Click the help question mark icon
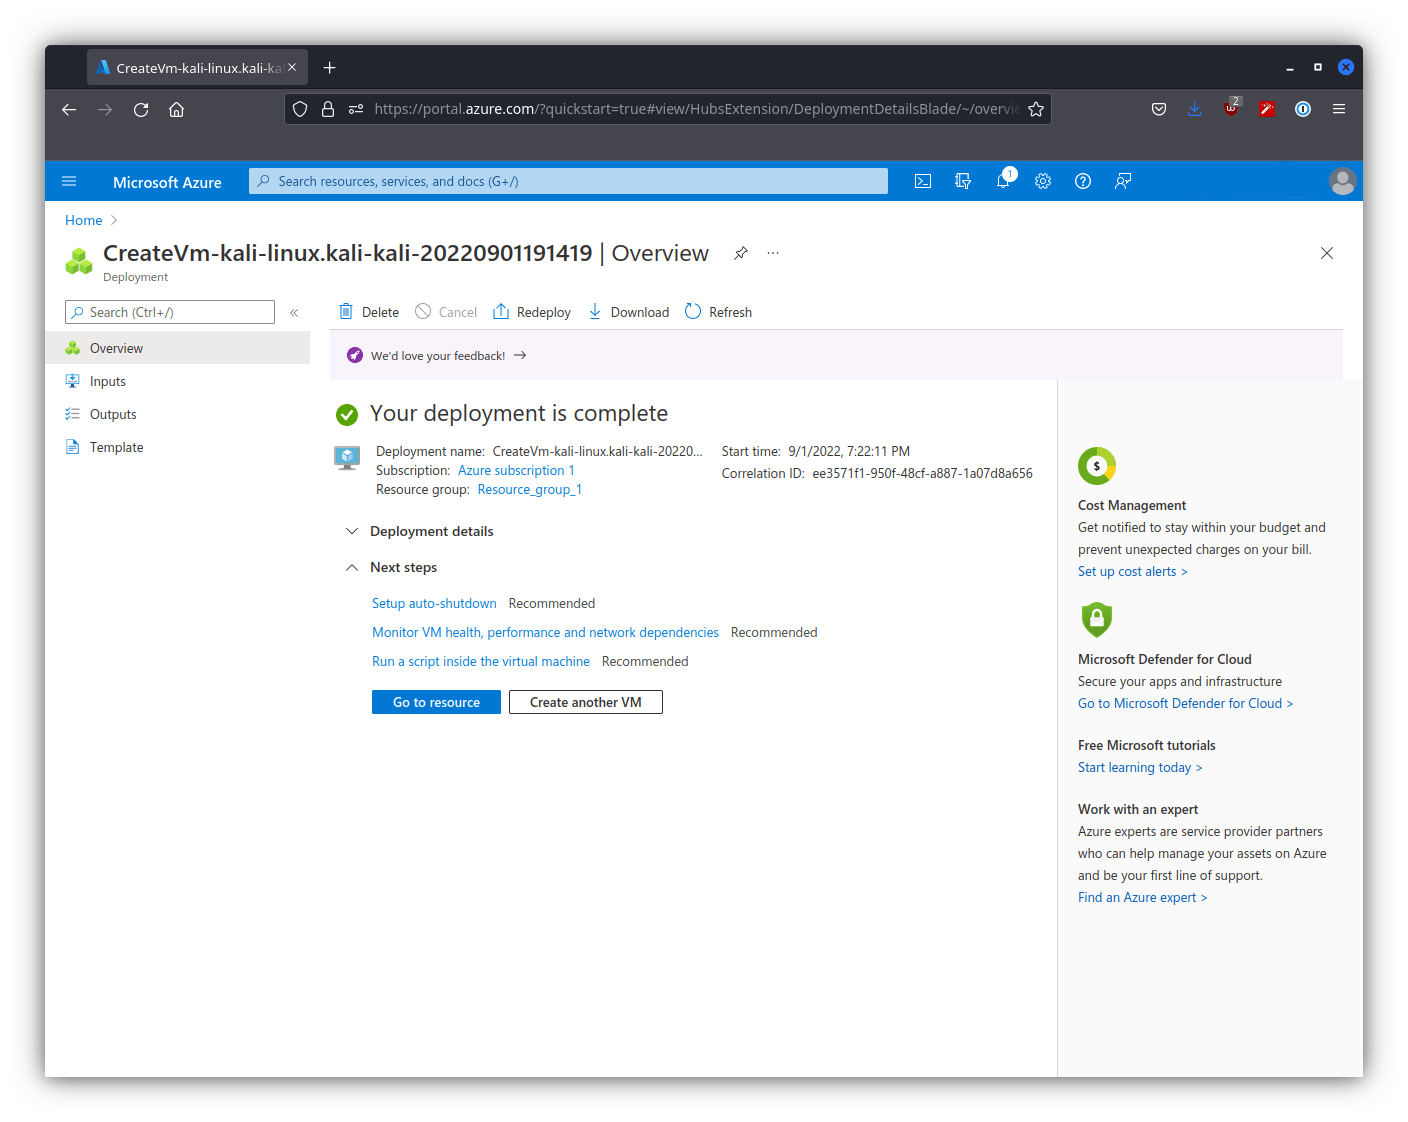This screenshot has height=1122, width=1408. (x=1083, y=181)
